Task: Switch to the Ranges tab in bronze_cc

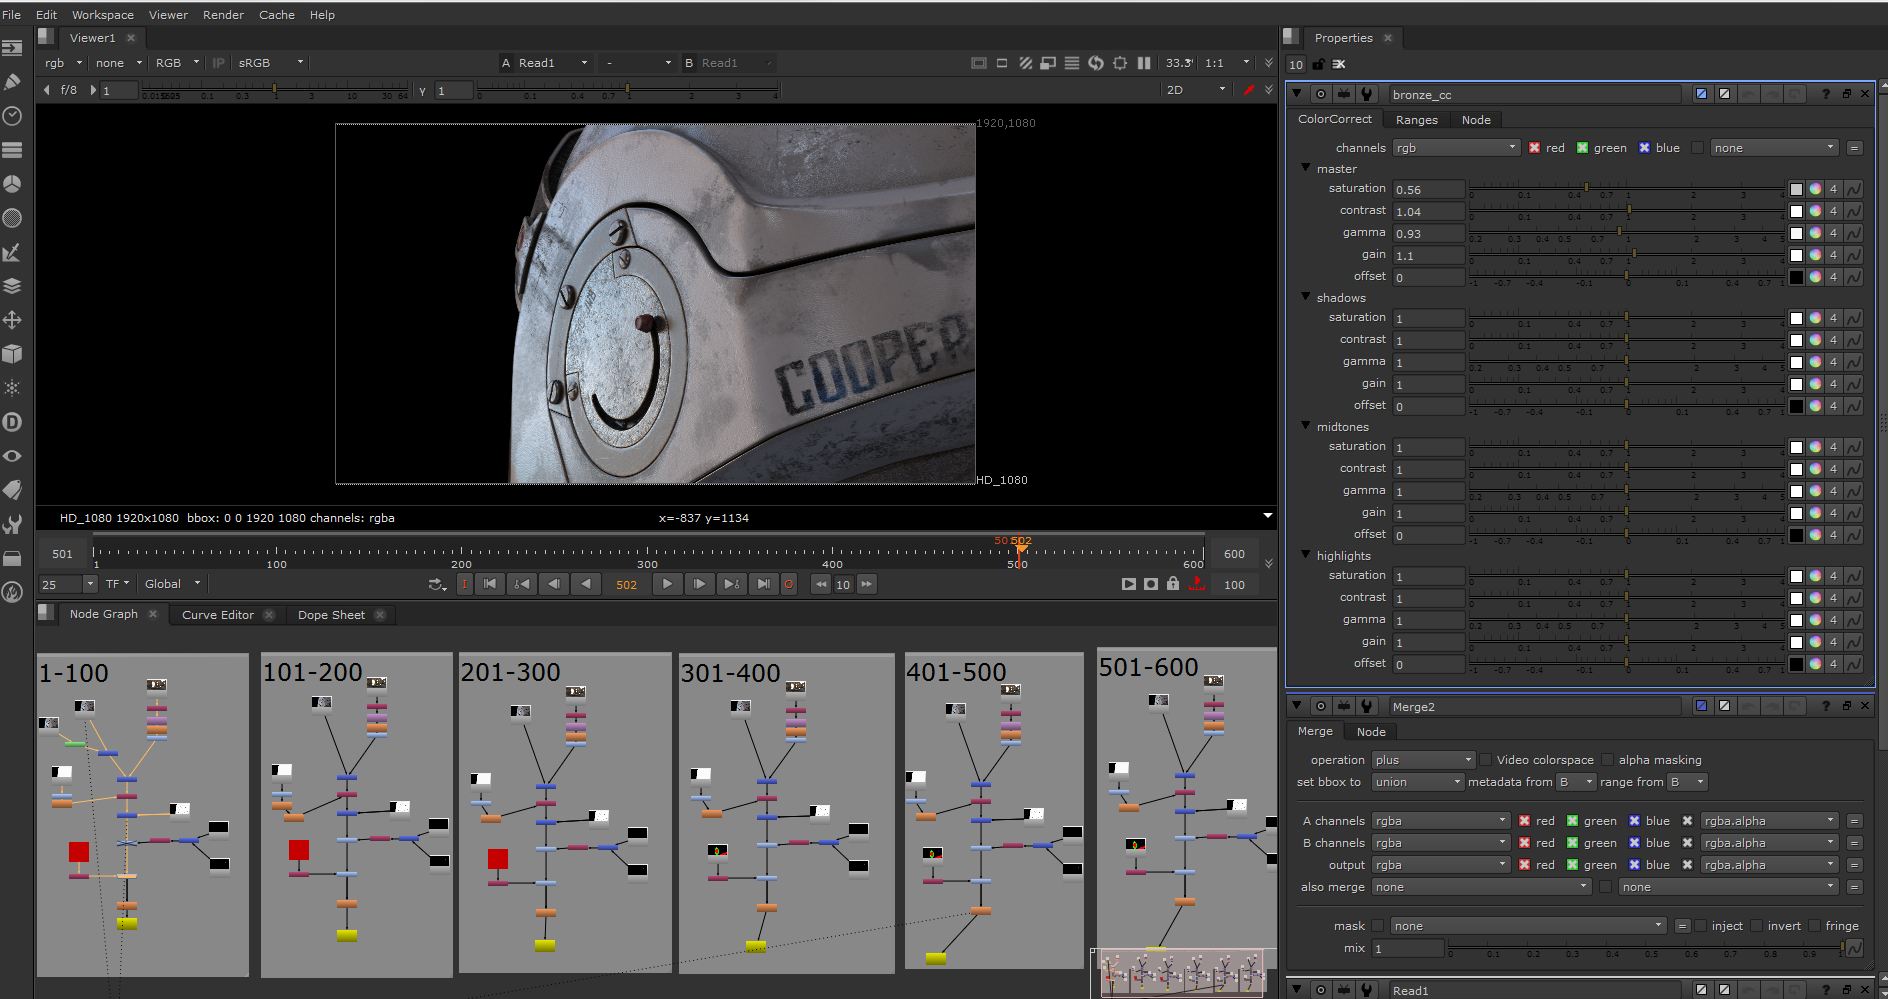Action: pos(1416,120)
